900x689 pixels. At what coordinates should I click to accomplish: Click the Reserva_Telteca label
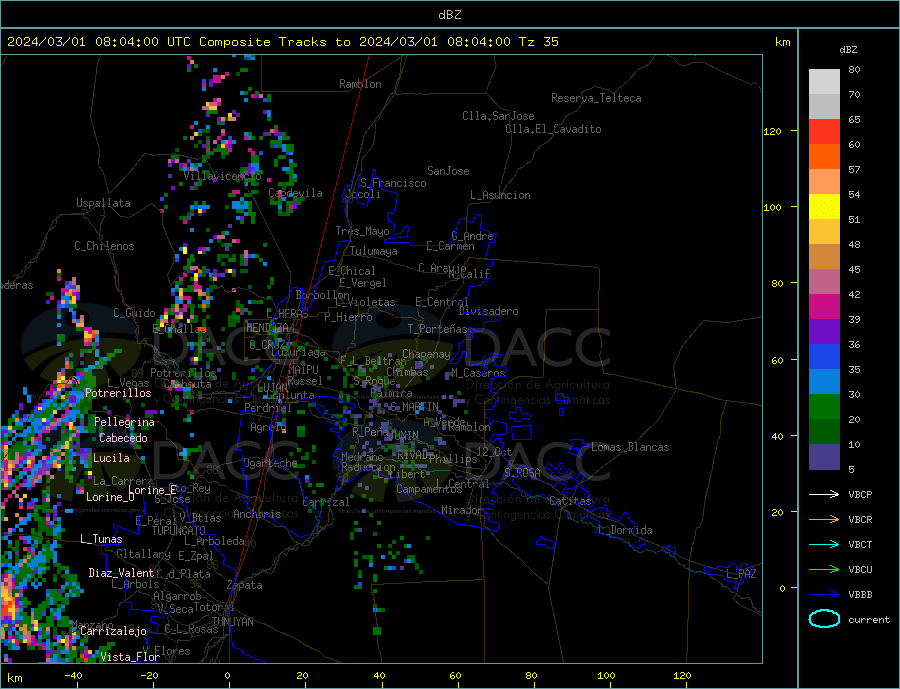coord(596,98)
